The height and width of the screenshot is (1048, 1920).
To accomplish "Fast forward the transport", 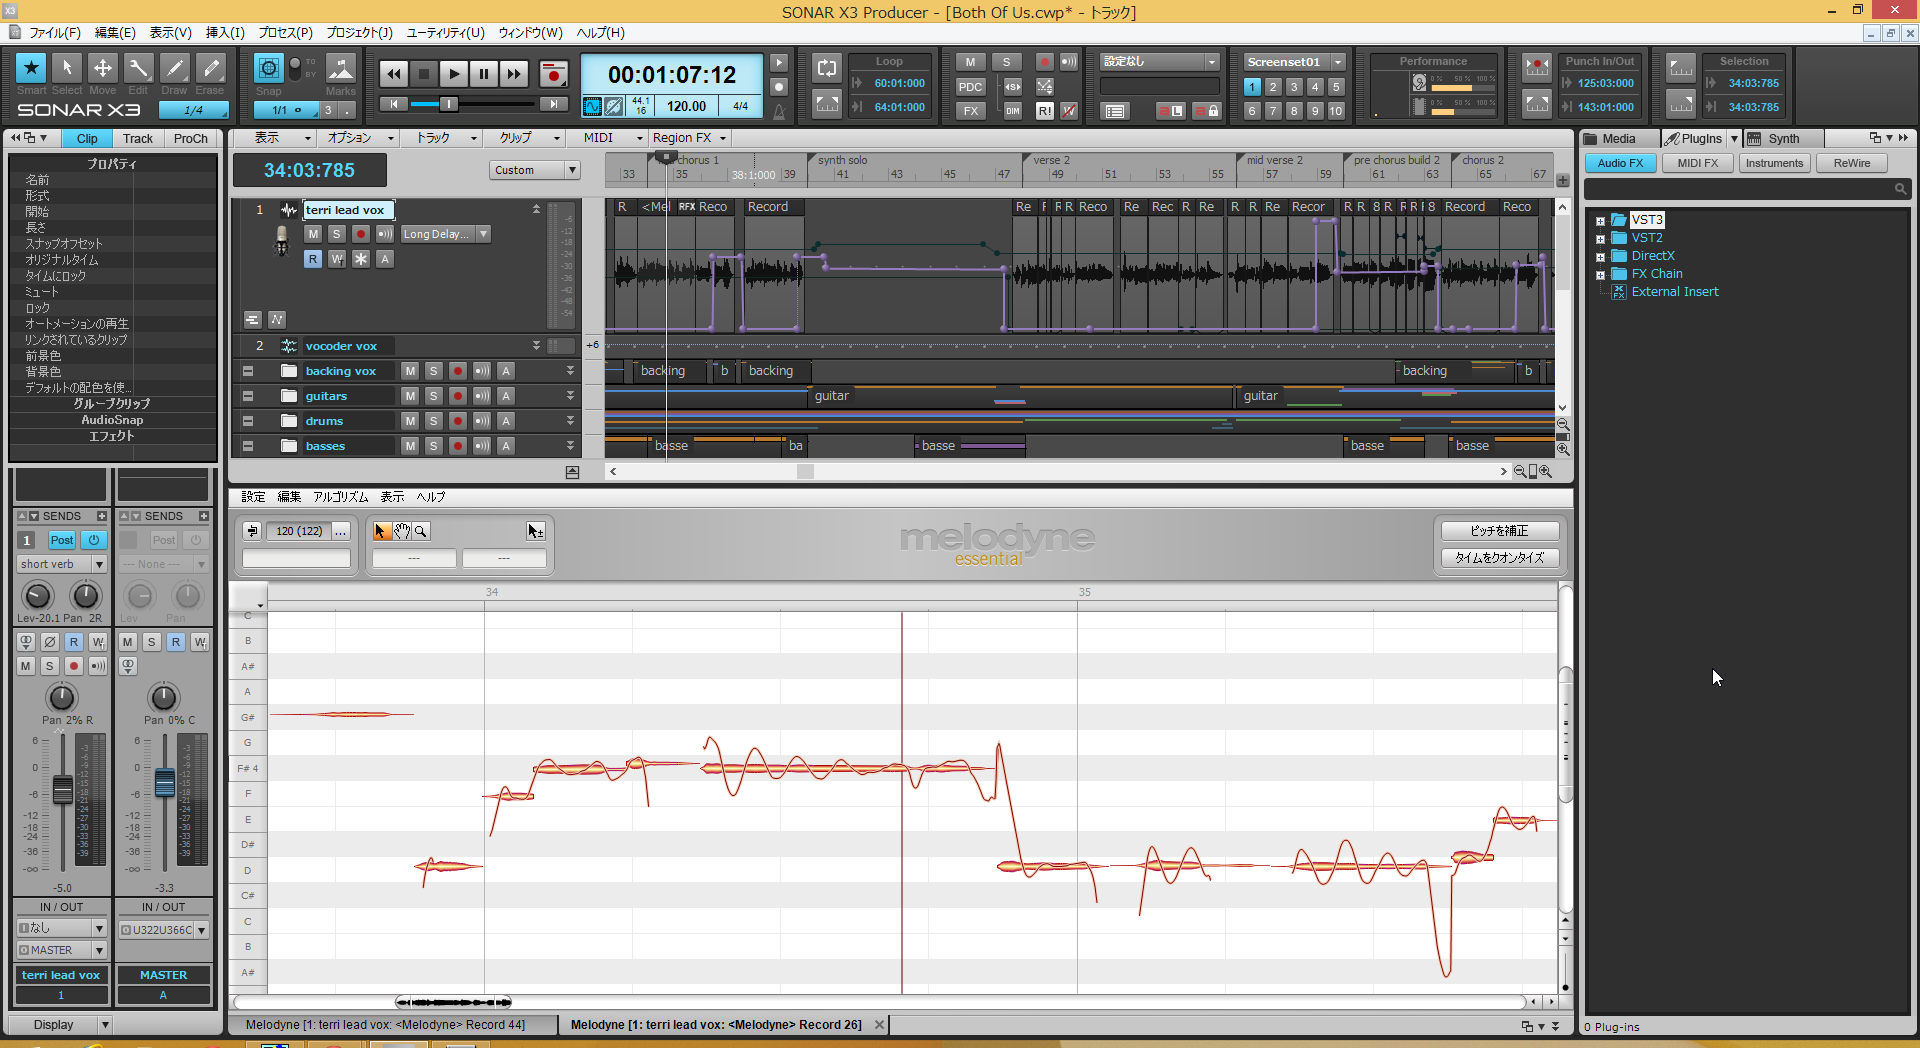I will tap(514, 74).
